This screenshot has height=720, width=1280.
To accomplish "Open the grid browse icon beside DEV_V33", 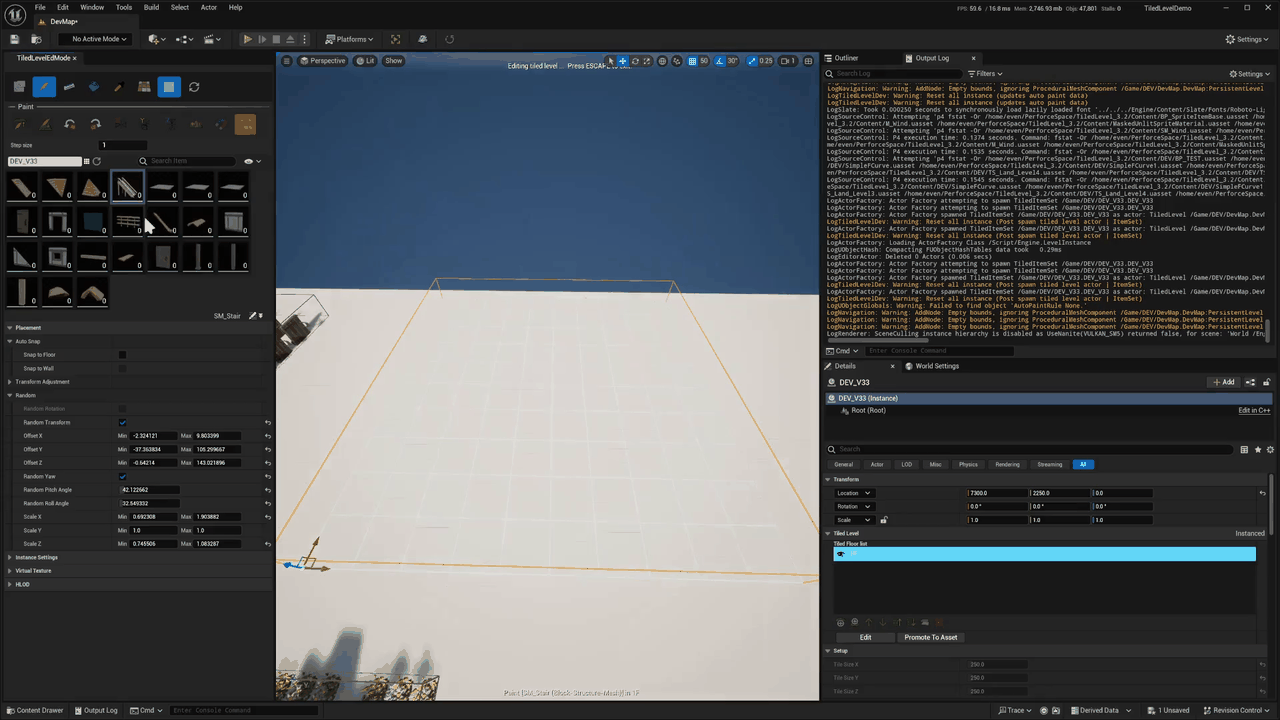I will tap(87, 161).
